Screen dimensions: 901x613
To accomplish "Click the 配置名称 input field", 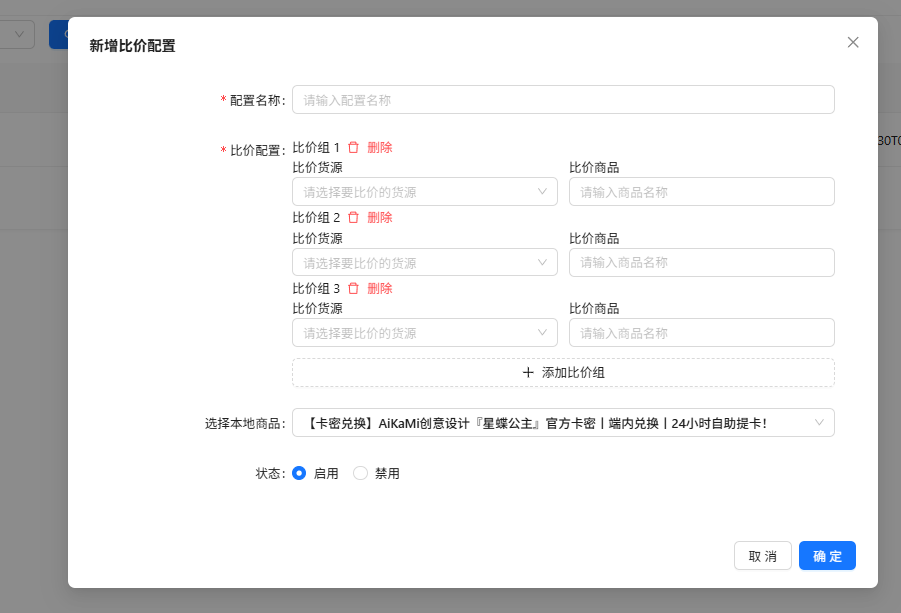I will [x=563, y=100].
